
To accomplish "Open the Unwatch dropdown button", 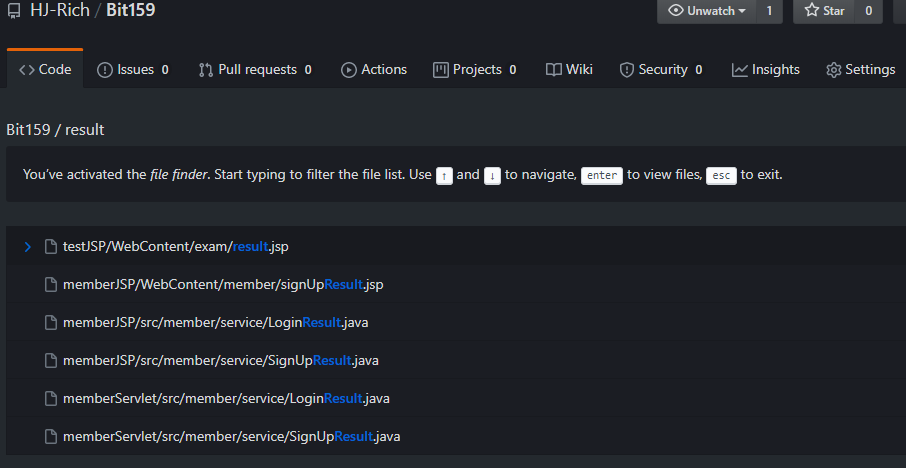I will [x=707, y=10].
